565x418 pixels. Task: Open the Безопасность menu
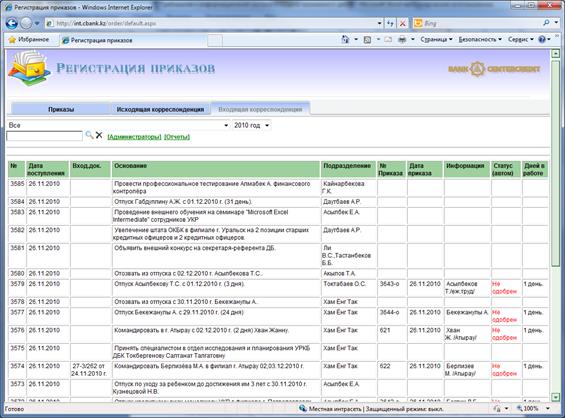(x=480, y=40)
